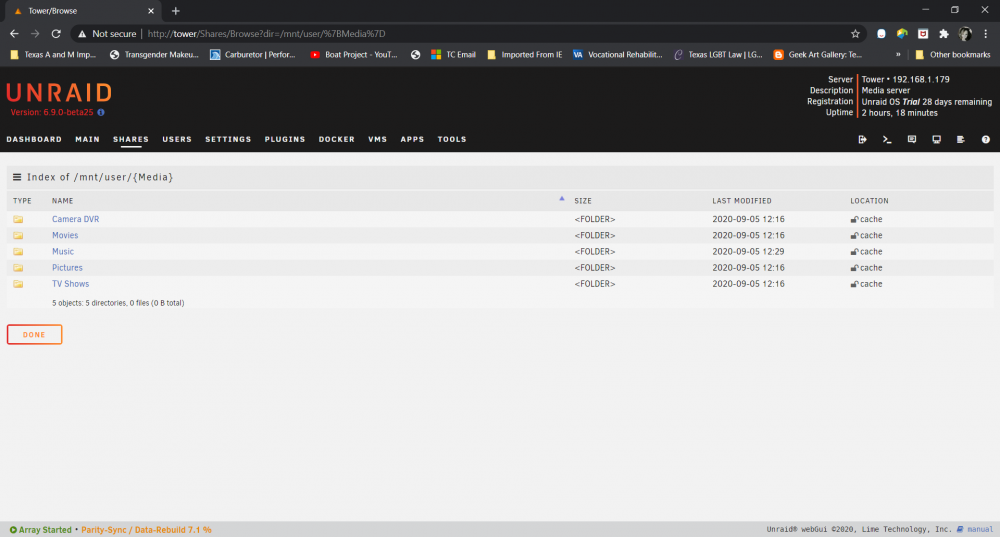
Task: Click the Done button
Action: [x=34, y=335]
